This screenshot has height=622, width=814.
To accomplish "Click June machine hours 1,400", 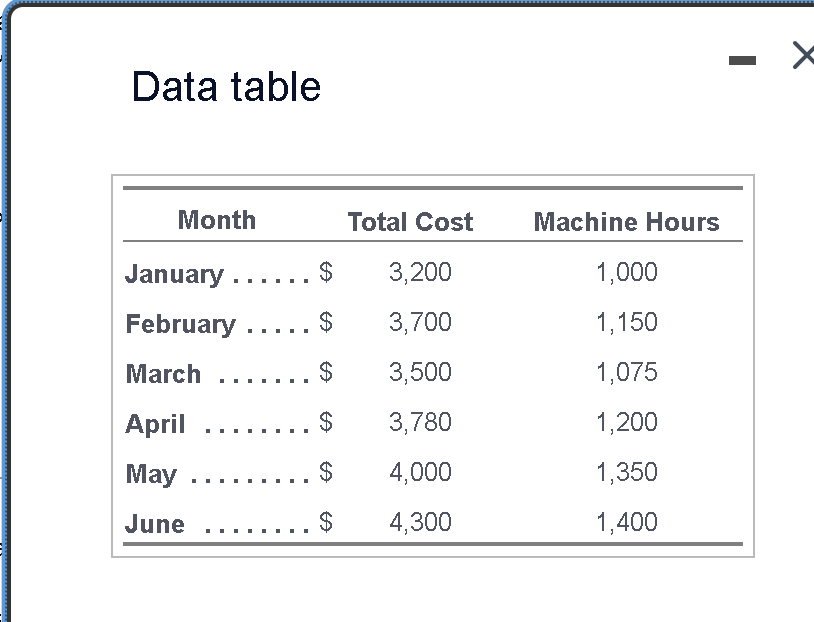I will pos(627,521).
